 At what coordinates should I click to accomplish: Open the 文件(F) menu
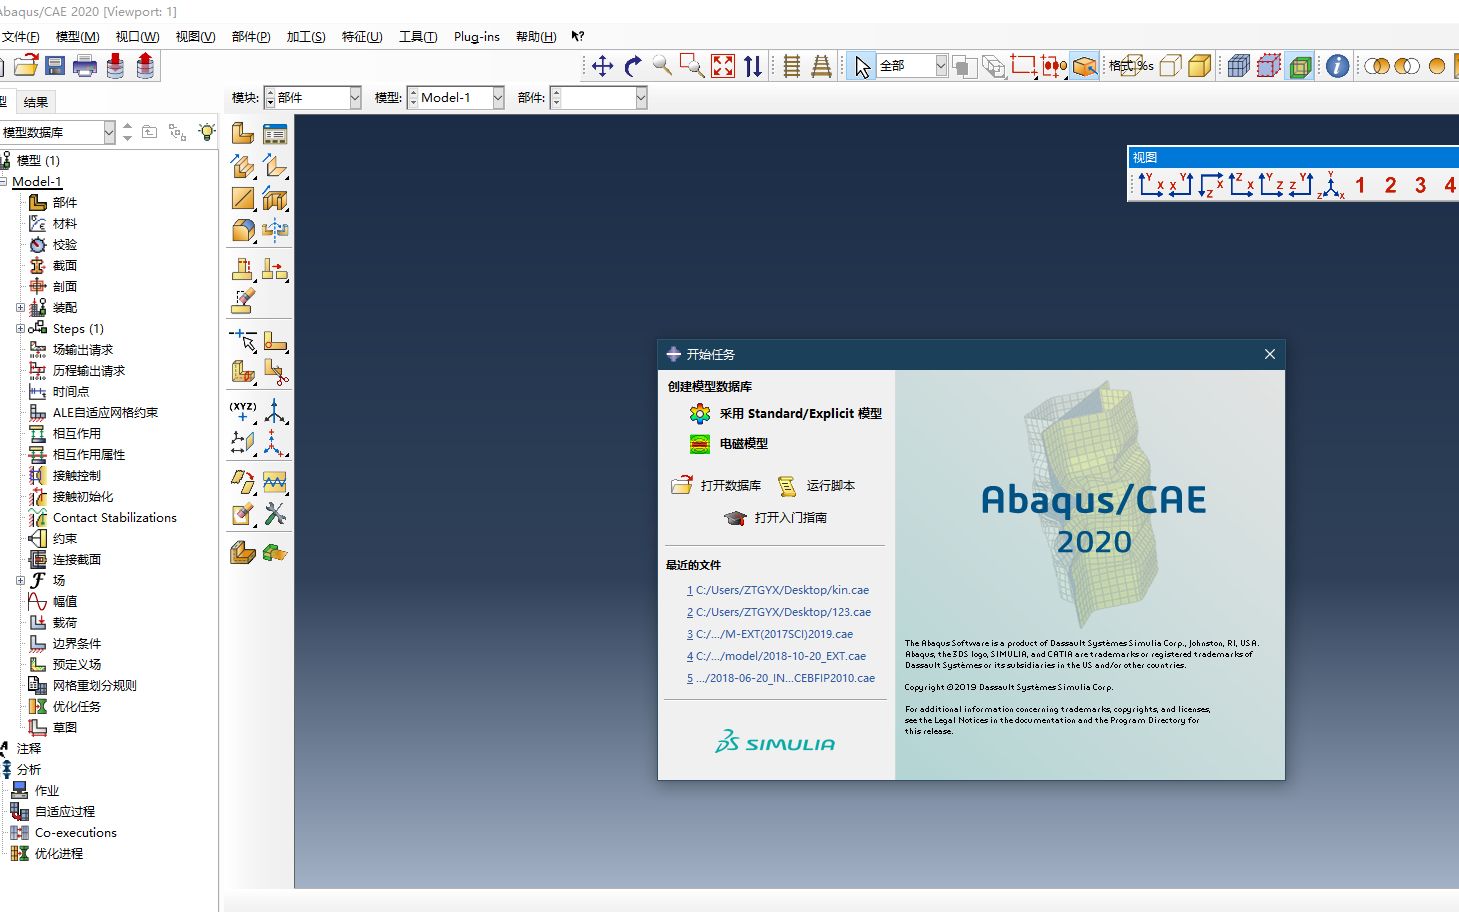pyautogui.click(x=20, y=36)
